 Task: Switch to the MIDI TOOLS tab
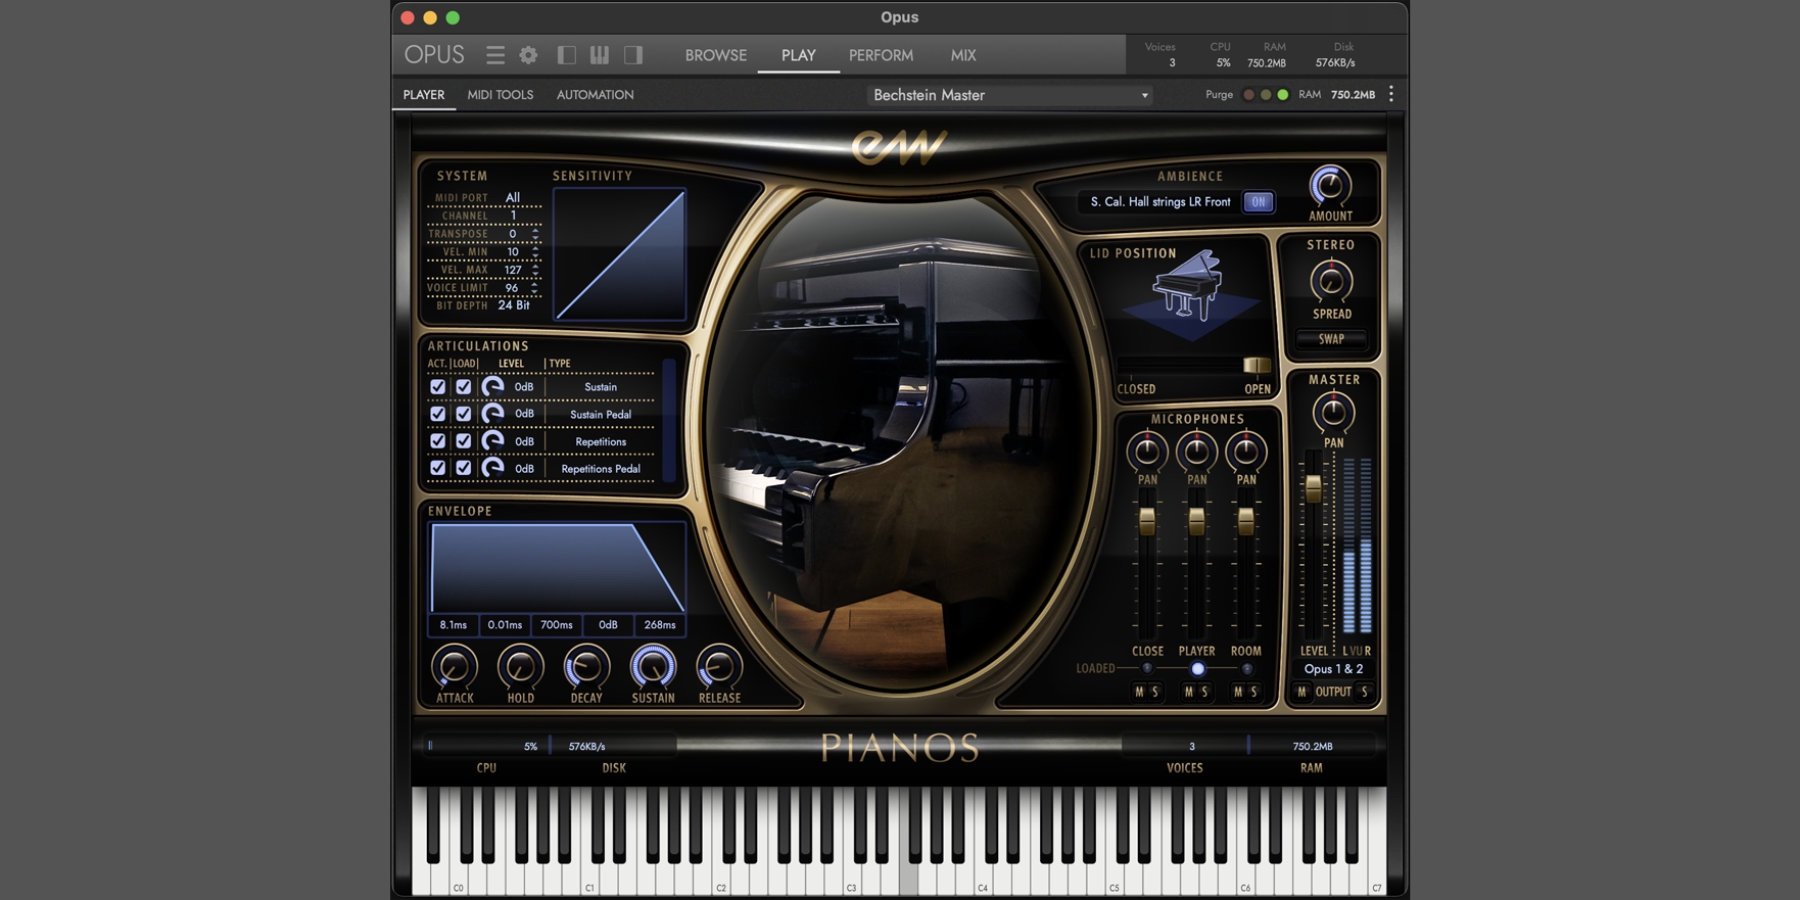tap(499, 95)
